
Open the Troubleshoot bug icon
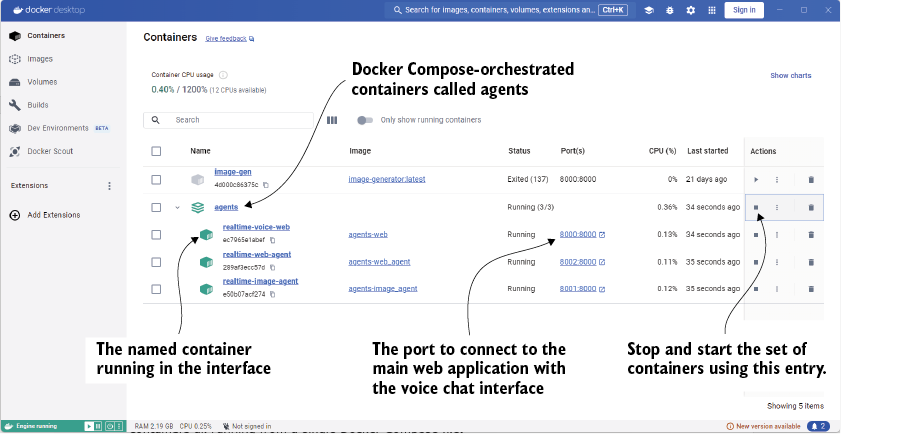(670, 10)
